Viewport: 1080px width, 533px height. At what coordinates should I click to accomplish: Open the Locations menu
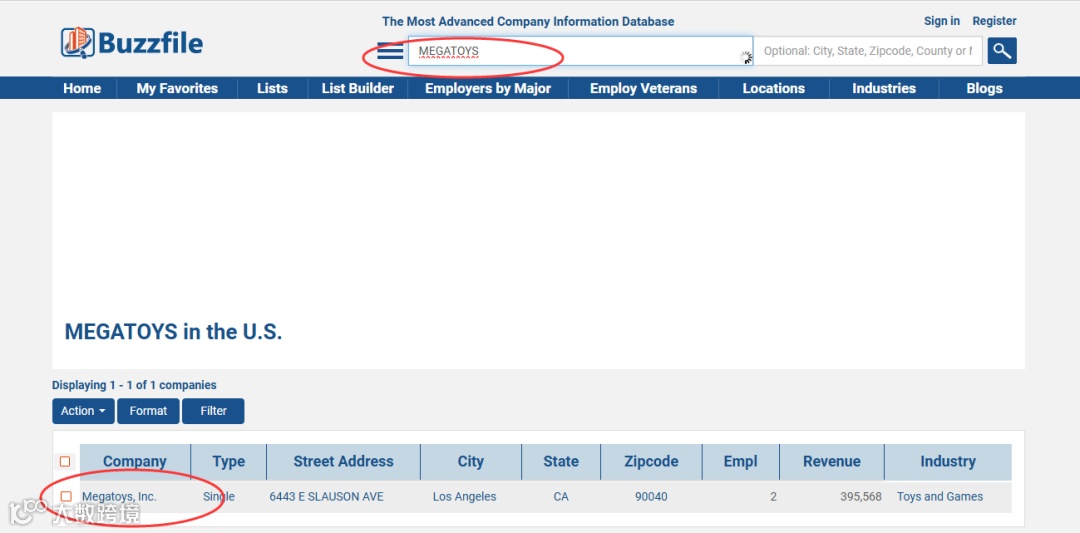click(x=773, y=88)
